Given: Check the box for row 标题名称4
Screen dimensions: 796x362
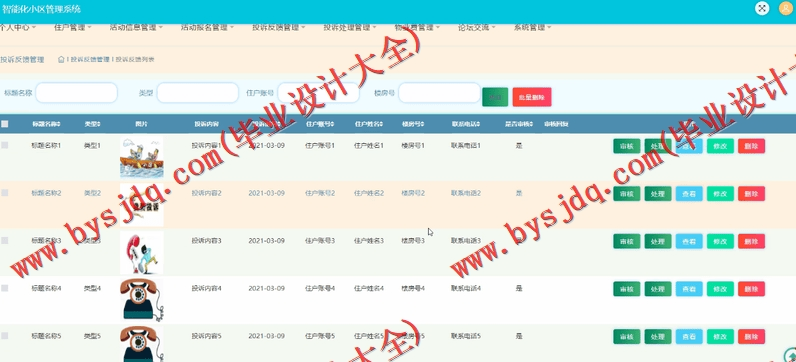Looking at the screenshot, I should pos(5,288).
